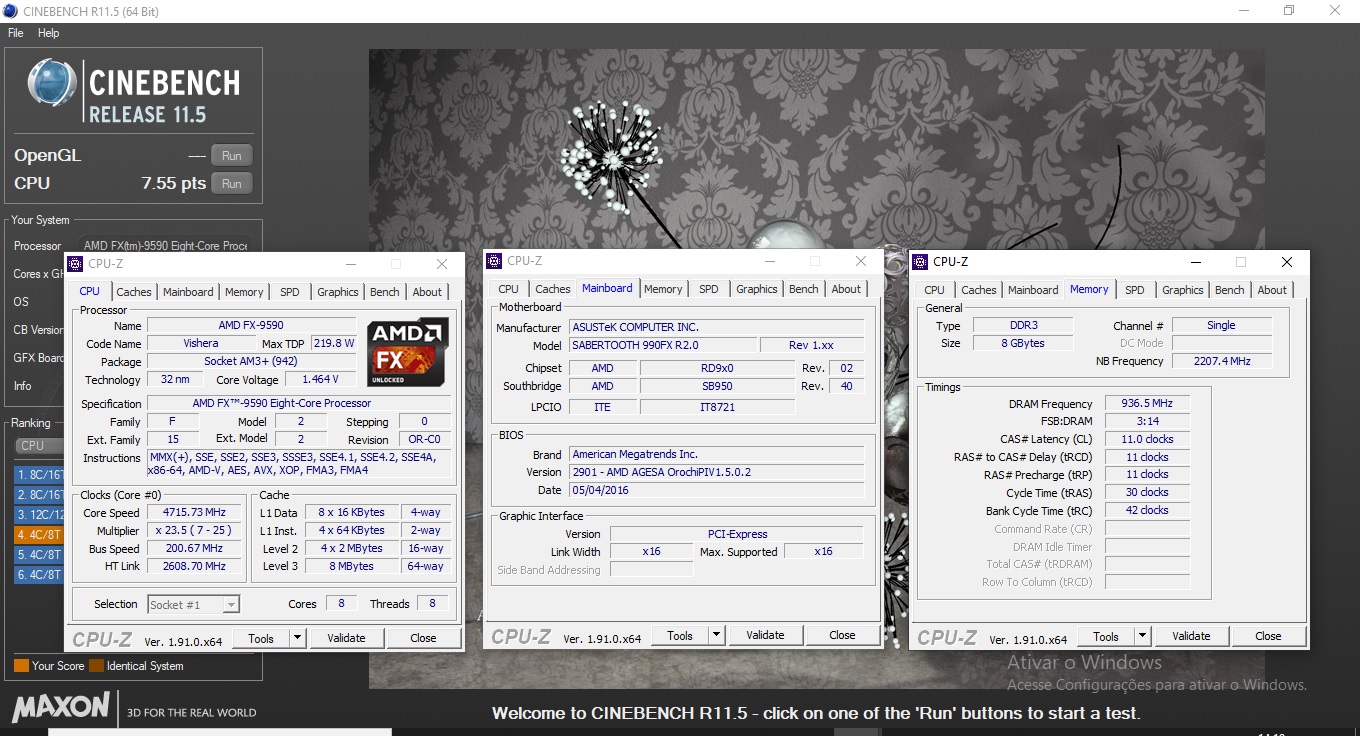This screenshot has height=736, width=1360.
Task: Click the CPU-Z icon in first window title
Action: tap(76, 264)
